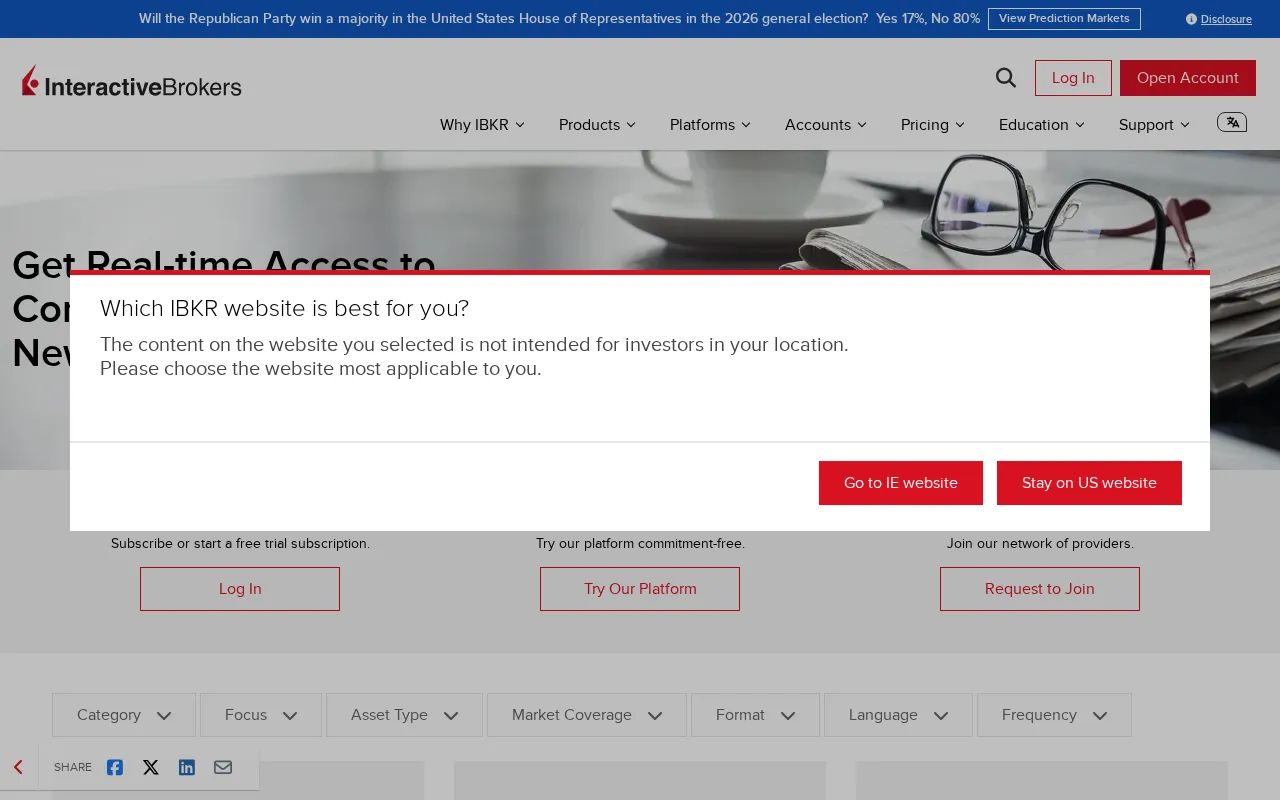Click the header Log In button
1280x800 pixels.
point(1073,78)
